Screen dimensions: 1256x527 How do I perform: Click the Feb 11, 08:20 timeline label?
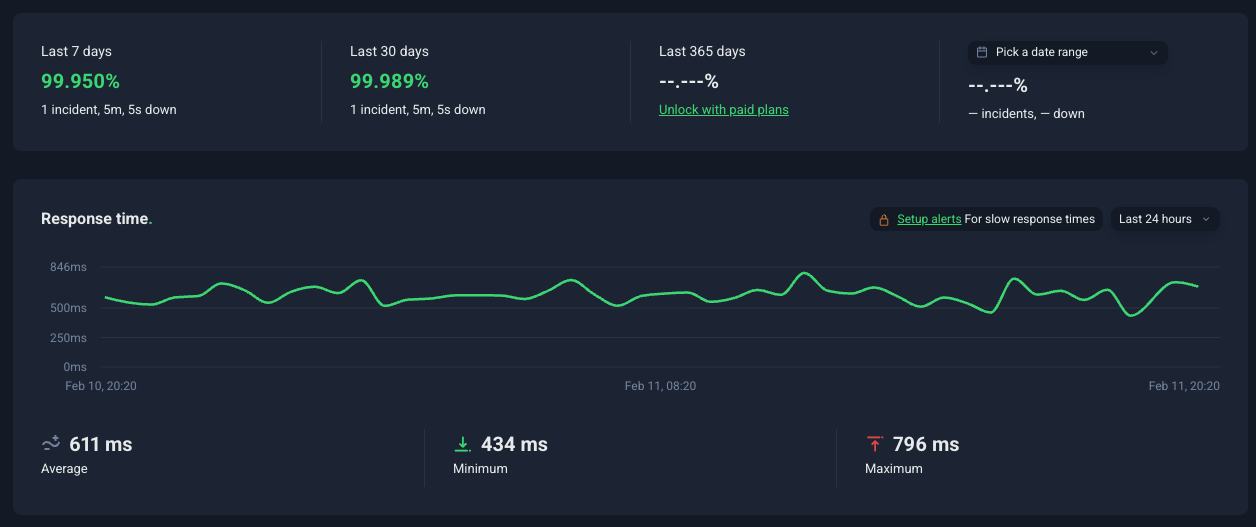[x=660, y=386]
